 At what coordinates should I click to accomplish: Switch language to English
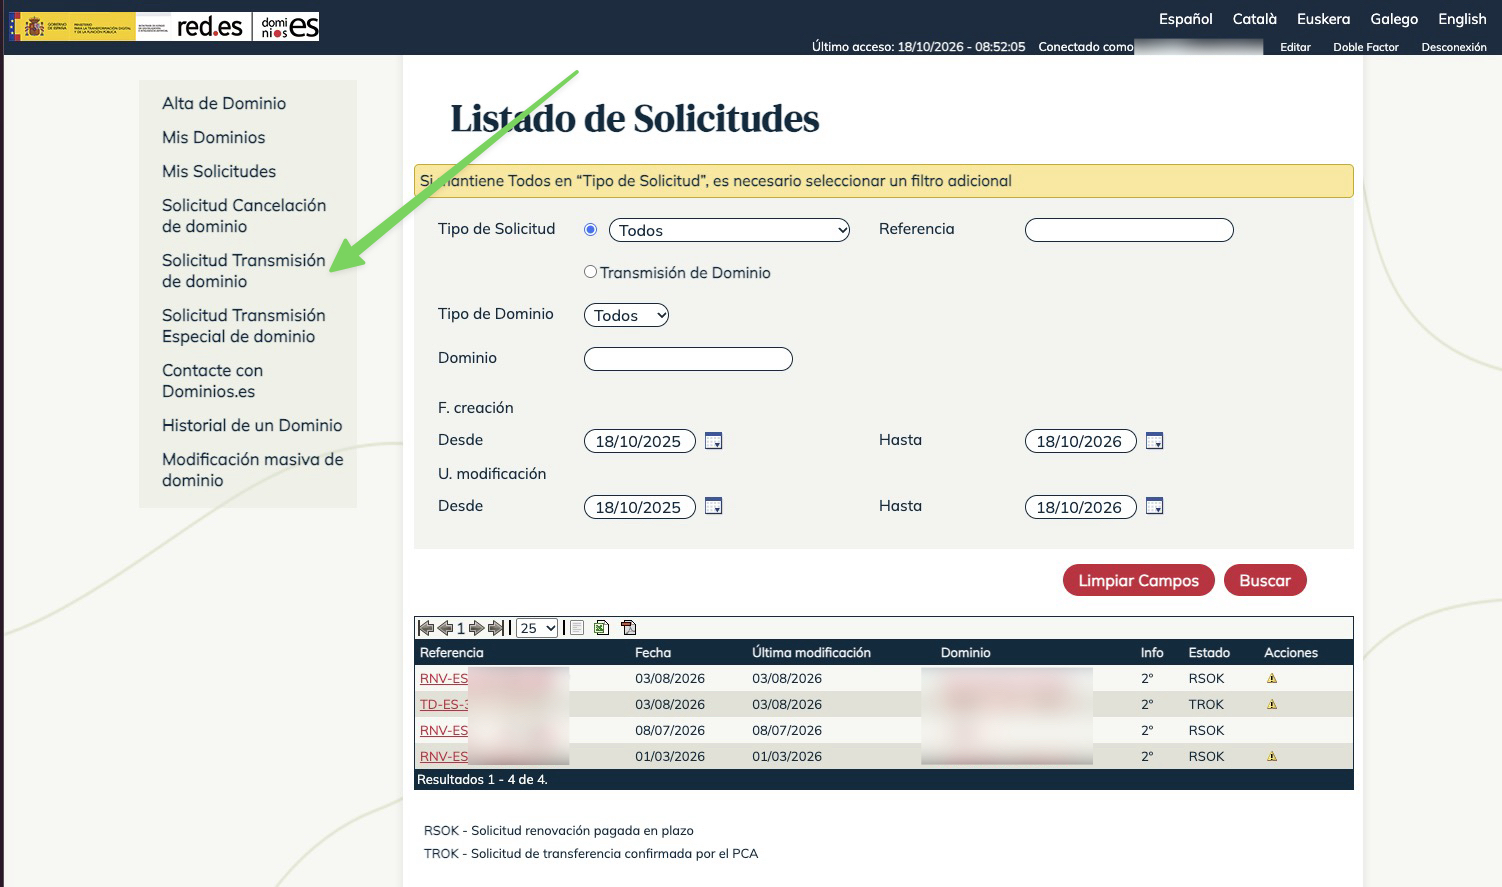coord(1462,19)
